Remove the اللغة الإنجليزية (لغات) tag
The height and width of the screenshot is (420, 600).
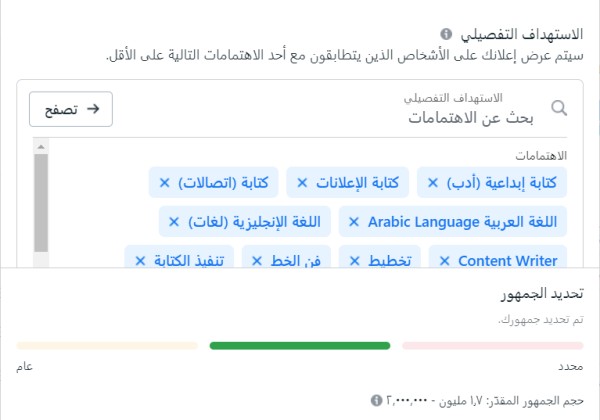tap(174, 222)
